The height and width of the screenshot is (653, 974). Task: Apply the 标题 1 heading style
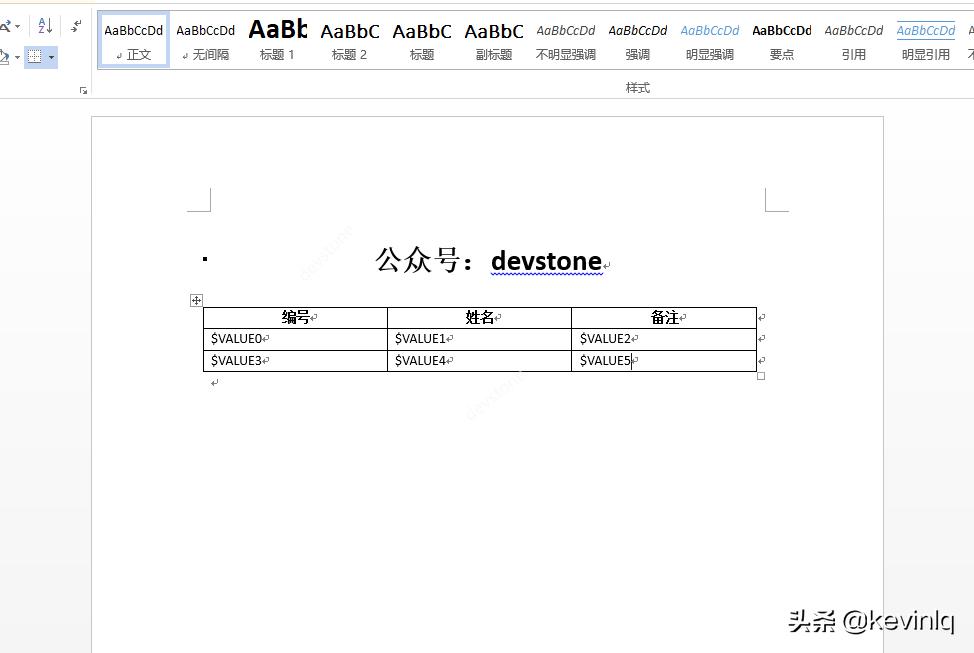277,40
